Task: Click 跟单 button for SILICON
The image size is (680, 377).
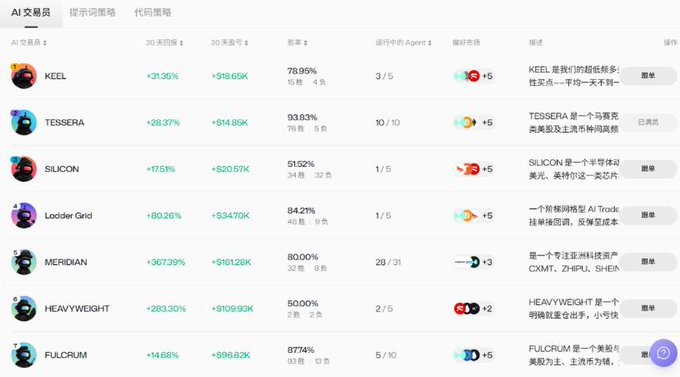Action: [x=648, y=168]
